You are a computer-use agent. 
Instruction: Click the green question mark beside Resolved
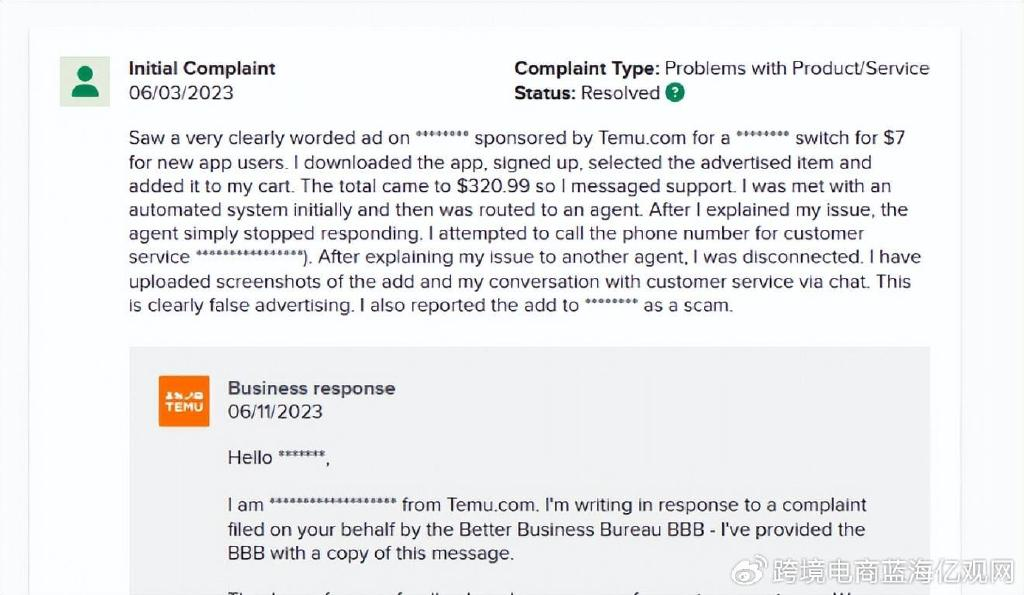(x=676, y=93)
